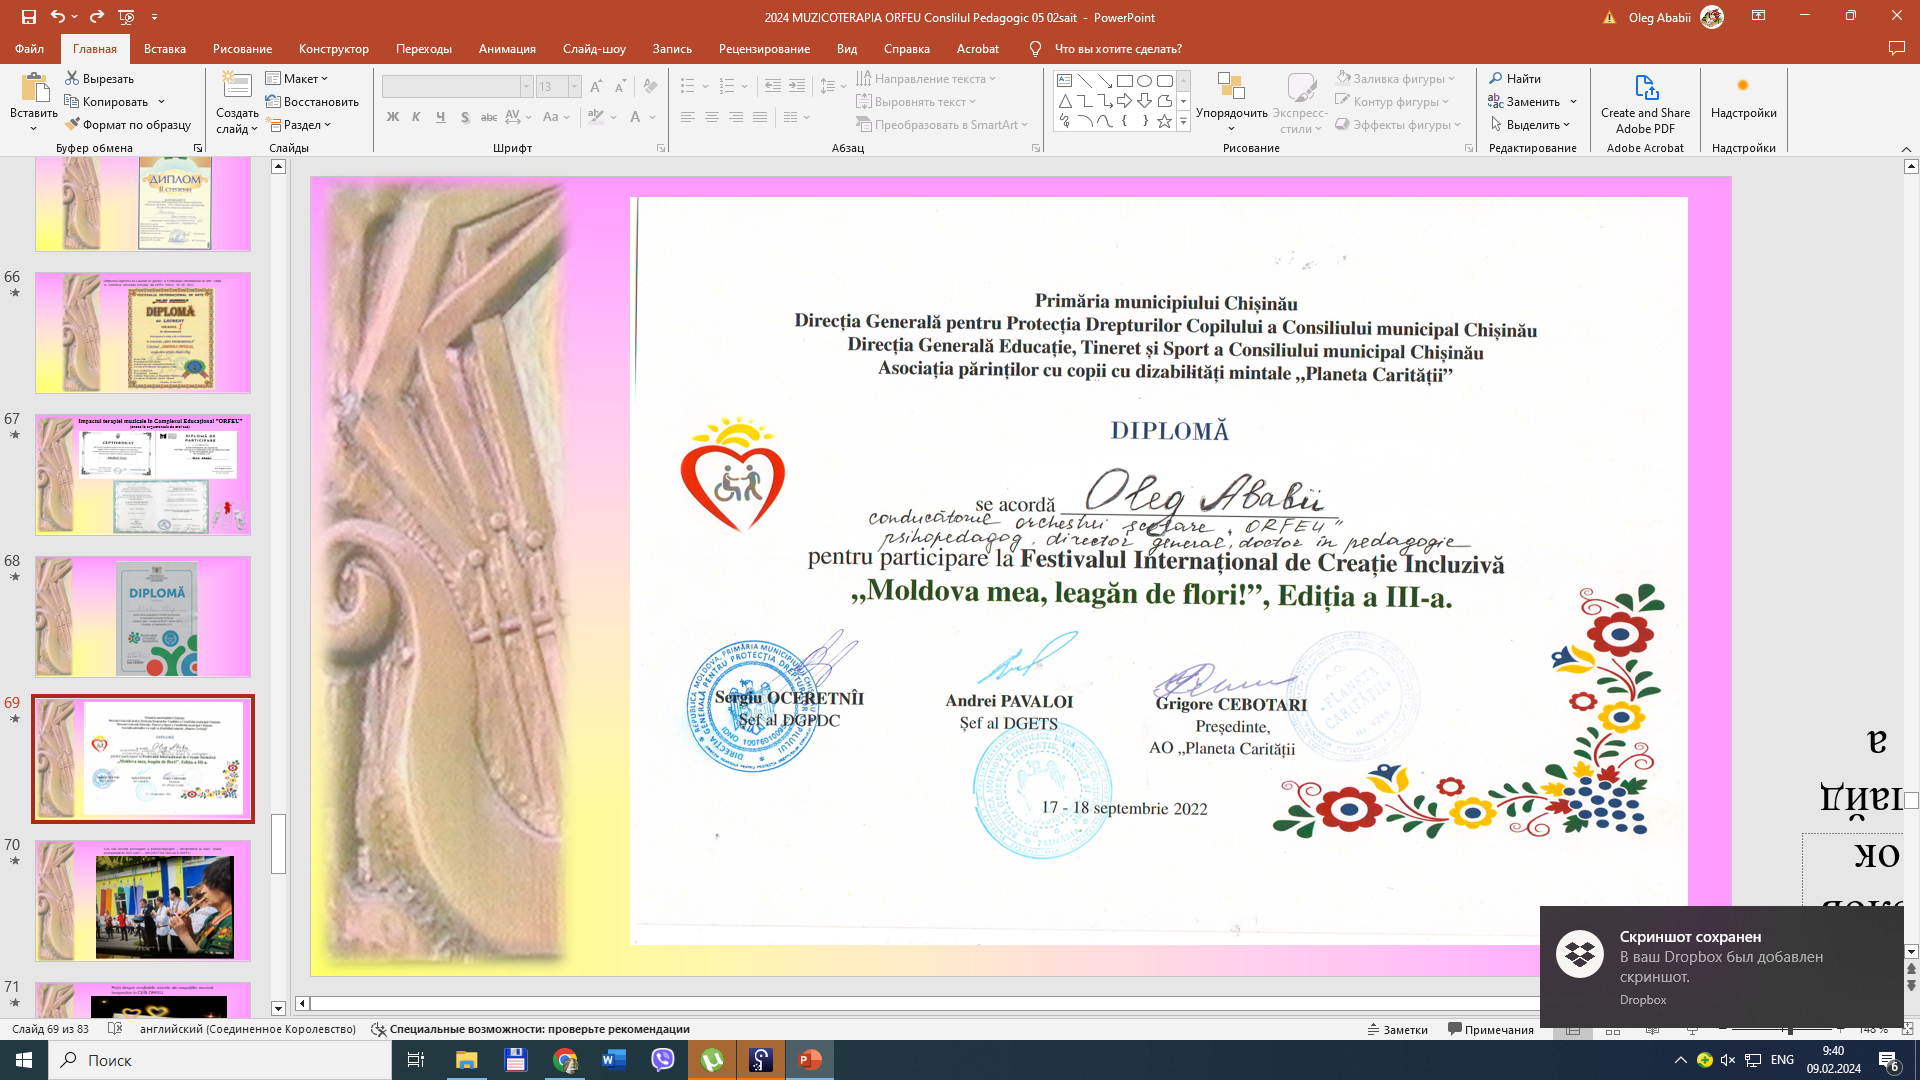Image resolution: width=1920 pixels, height=1080 pixels.
Task: Select the Text Box shape in gallery
Action: (x=1065, y=81)
